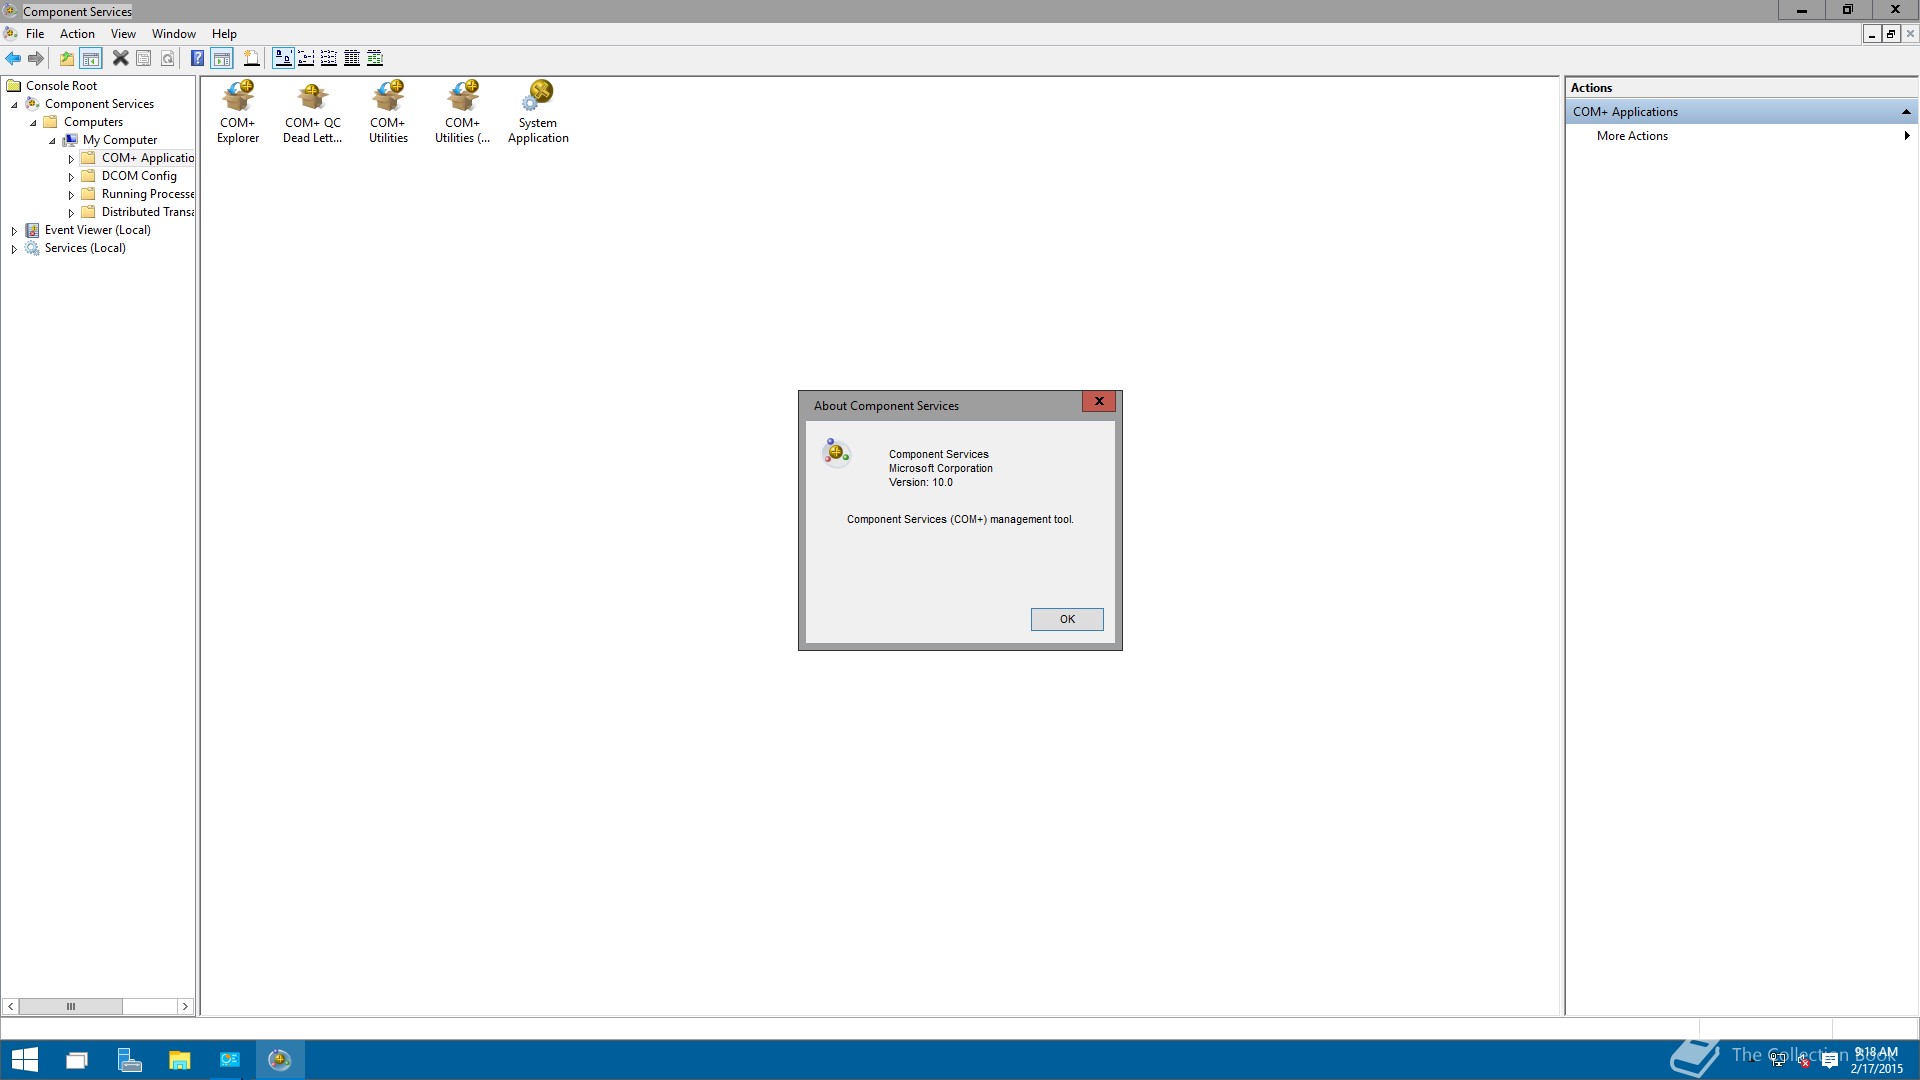Expand the DCOM Config tree node
This screenshot has width=1920, height=1080.
click(71, 177)
